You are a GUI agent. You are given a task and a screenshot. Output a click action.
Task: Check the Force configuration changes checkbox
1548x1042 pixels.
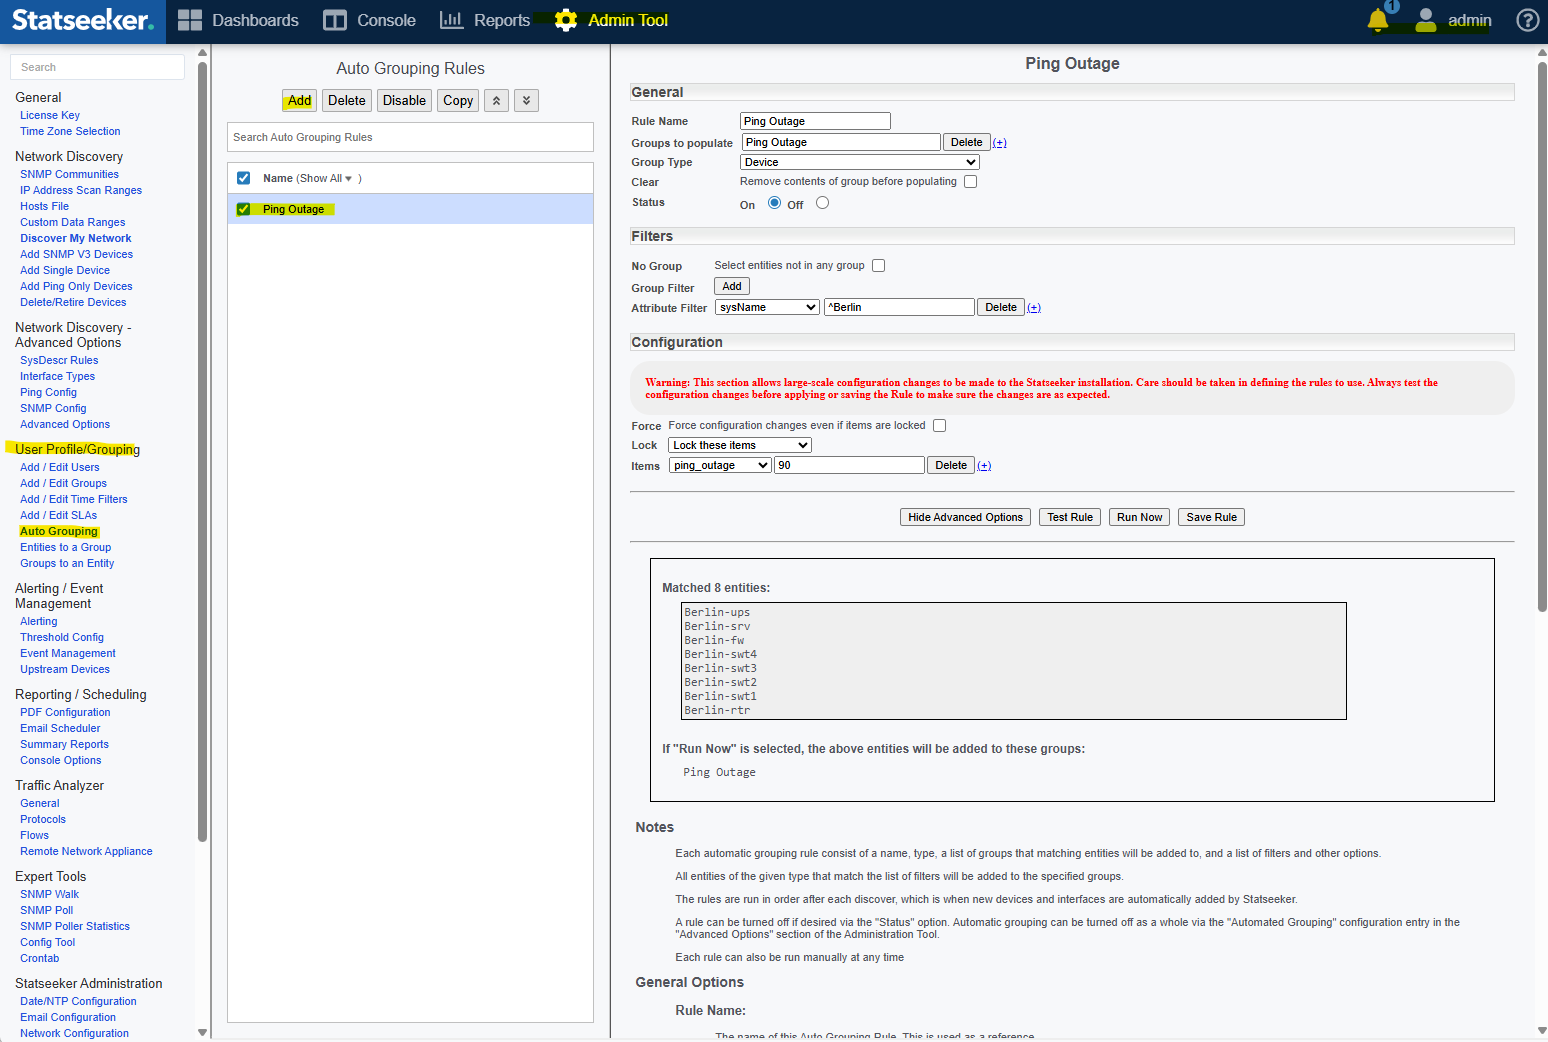pos(939,426)
